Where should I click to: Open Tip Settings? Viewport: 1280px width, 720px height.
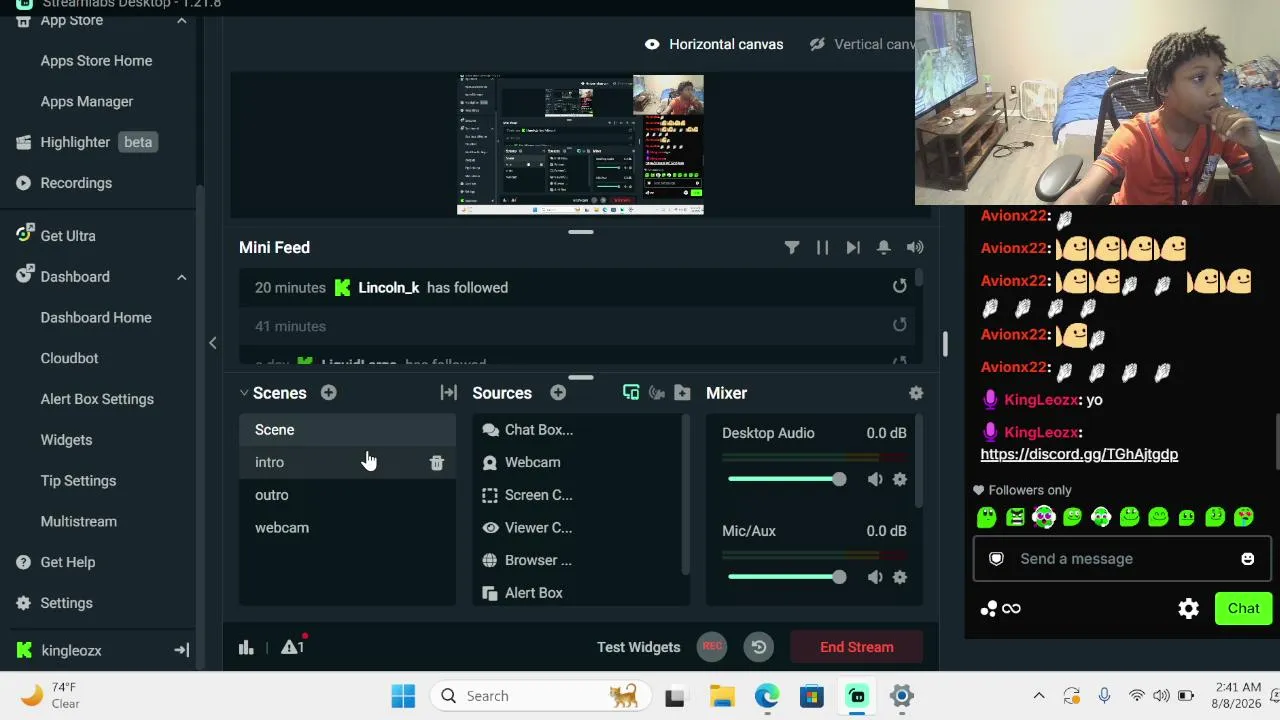(x=78, y=481)
